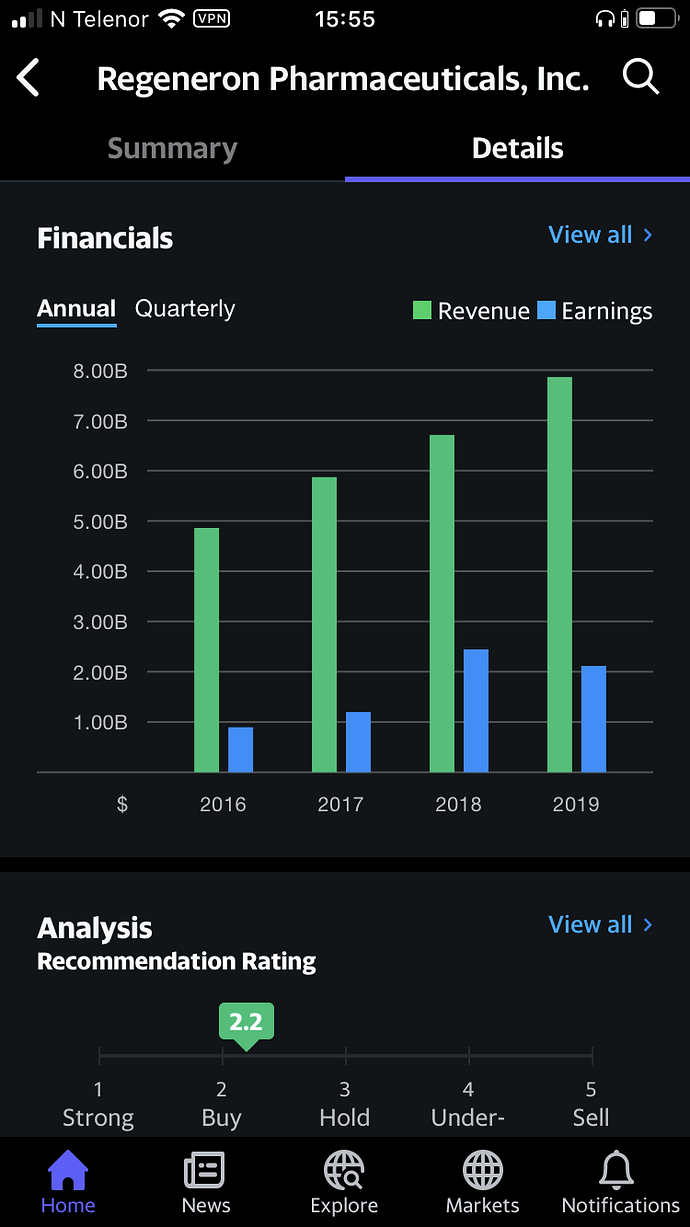Image resolution: width=690 pixels, height=1227 pixels.
Task: Tap chevron next to Financials View all
Action: pos(648,235)
